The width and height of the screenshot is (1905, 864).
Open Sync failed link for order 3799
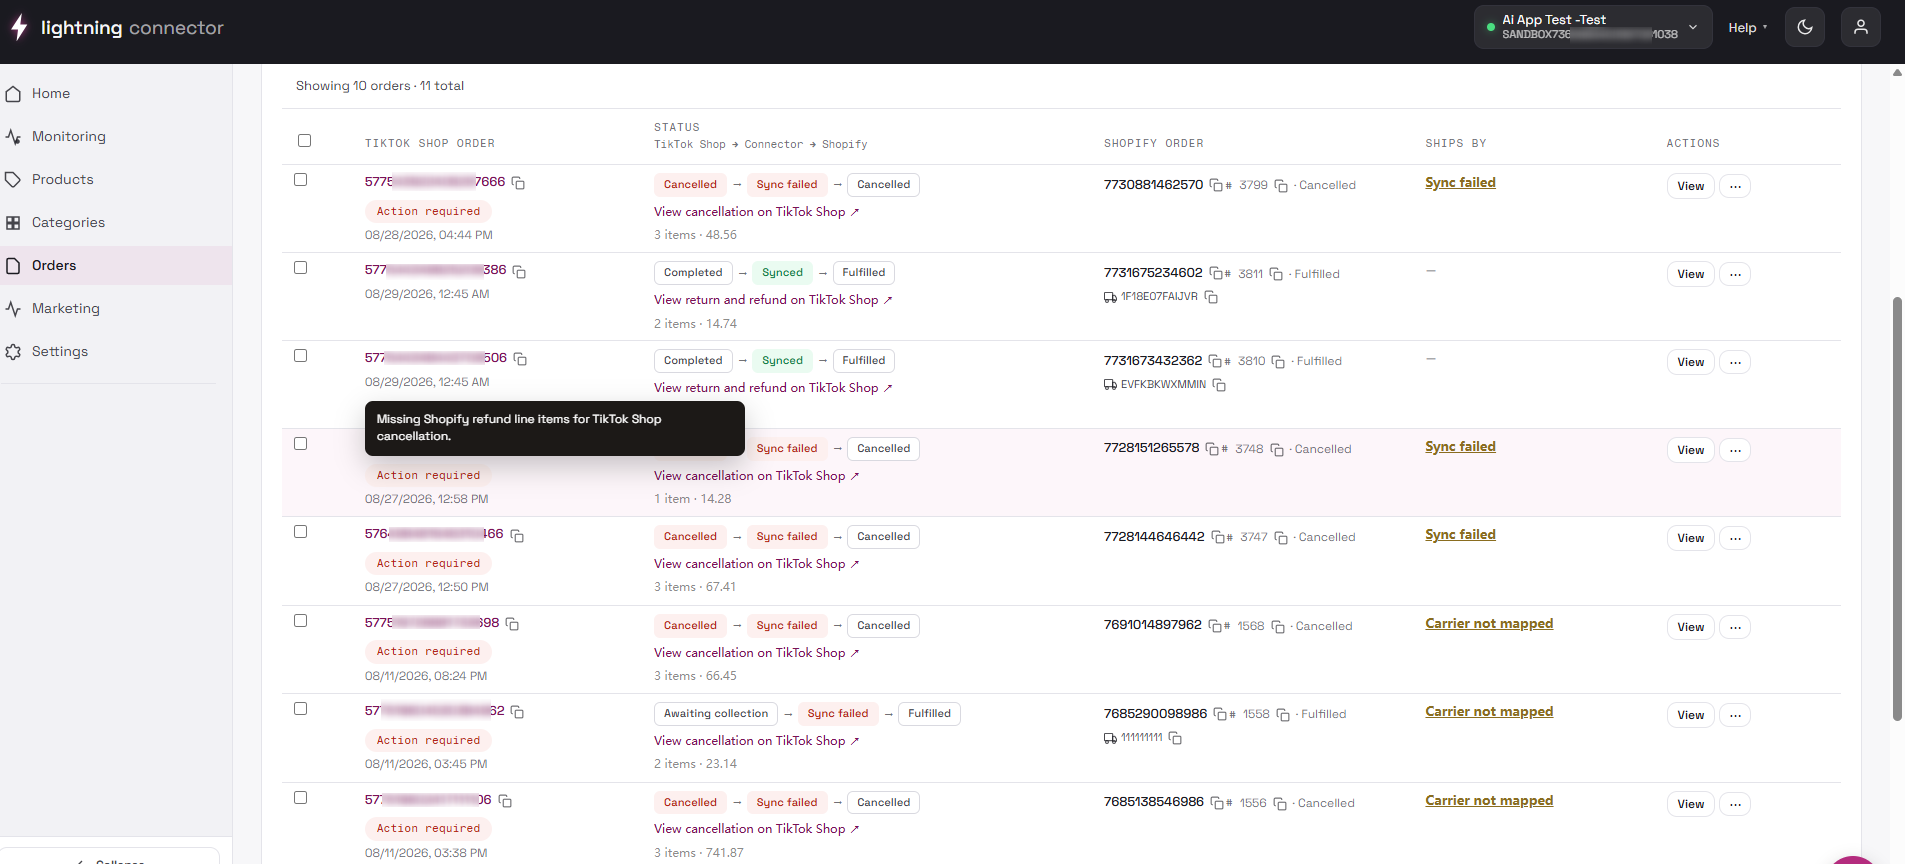[x=1460, y=183]
